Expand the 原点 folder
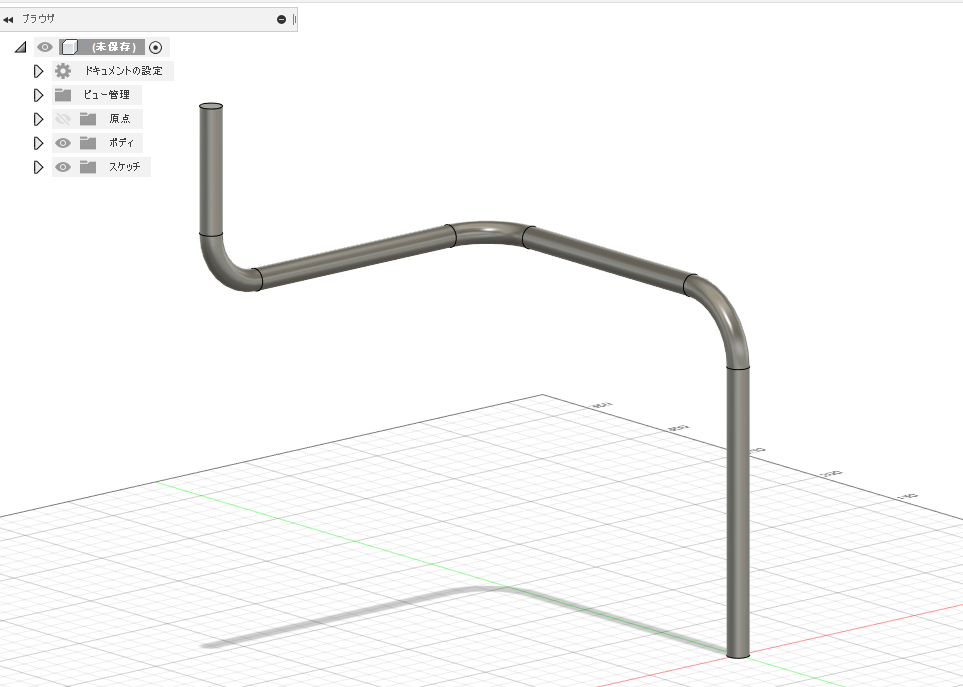This screenshot has width=963, height=687. (x=38, y=119)
